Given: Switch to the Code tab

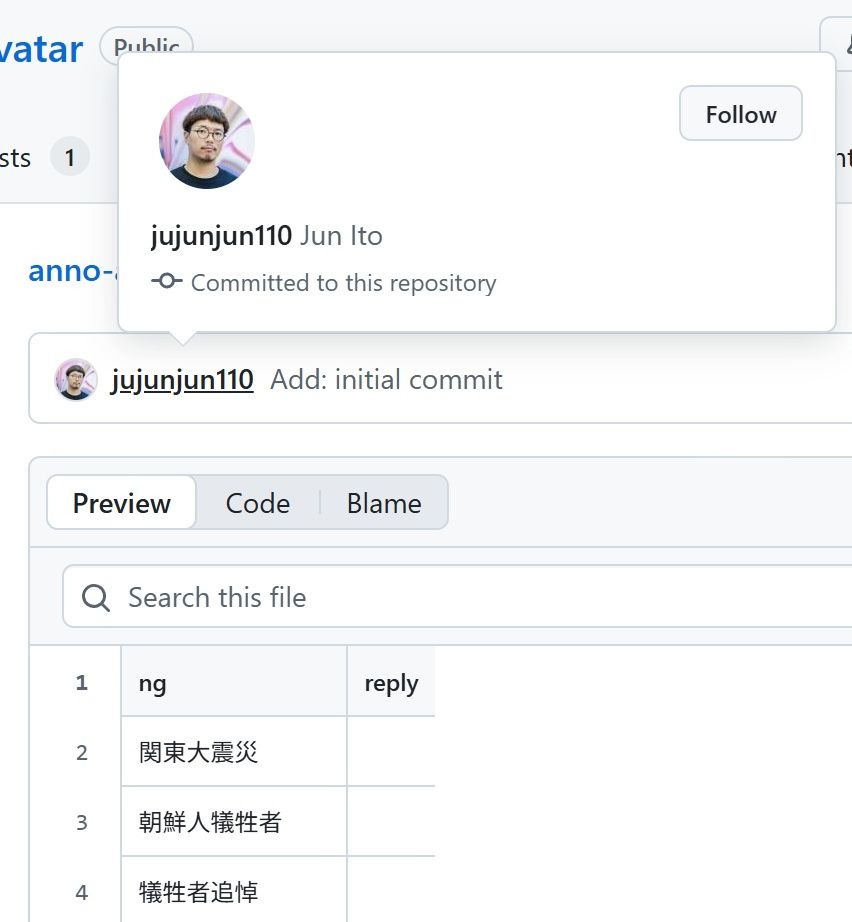Looking at the screenshot, I should (257, 503).
